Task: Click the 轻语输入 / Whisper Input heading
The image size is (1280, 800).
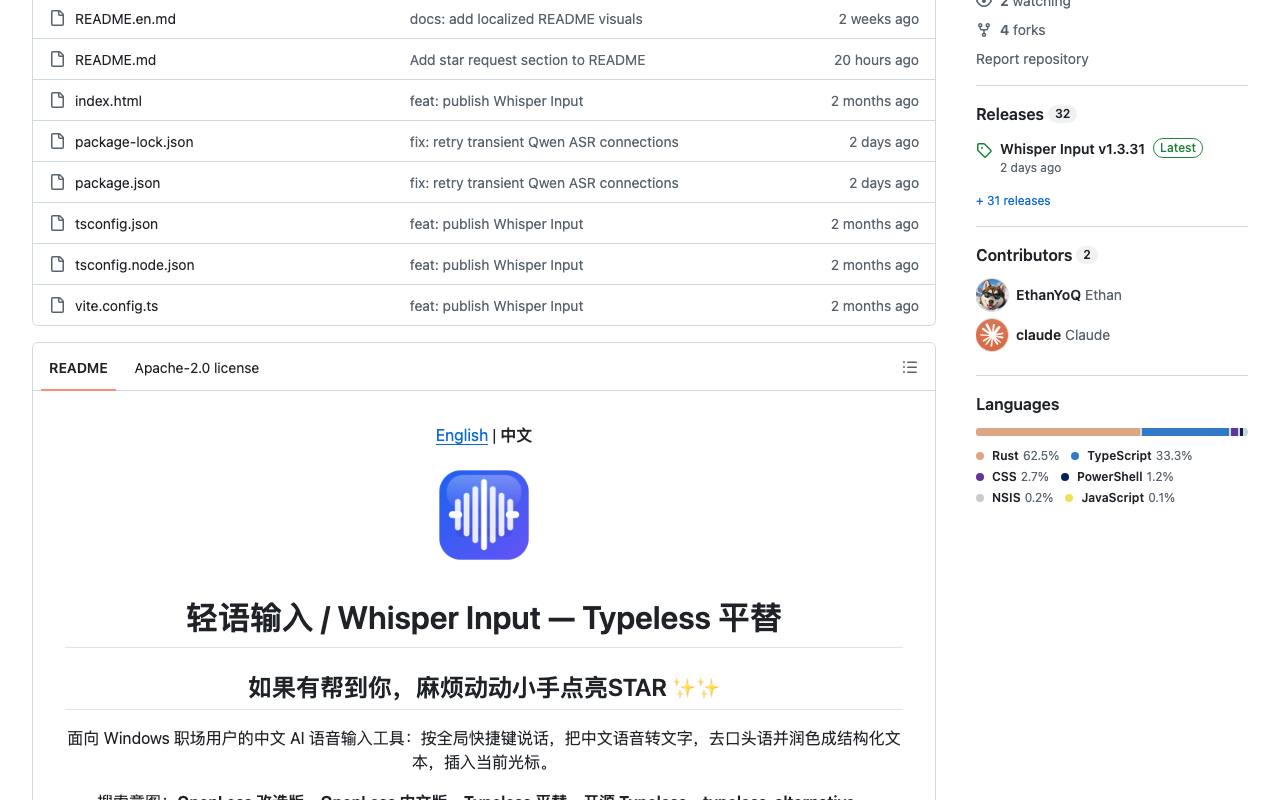Action: click(484, 618)
